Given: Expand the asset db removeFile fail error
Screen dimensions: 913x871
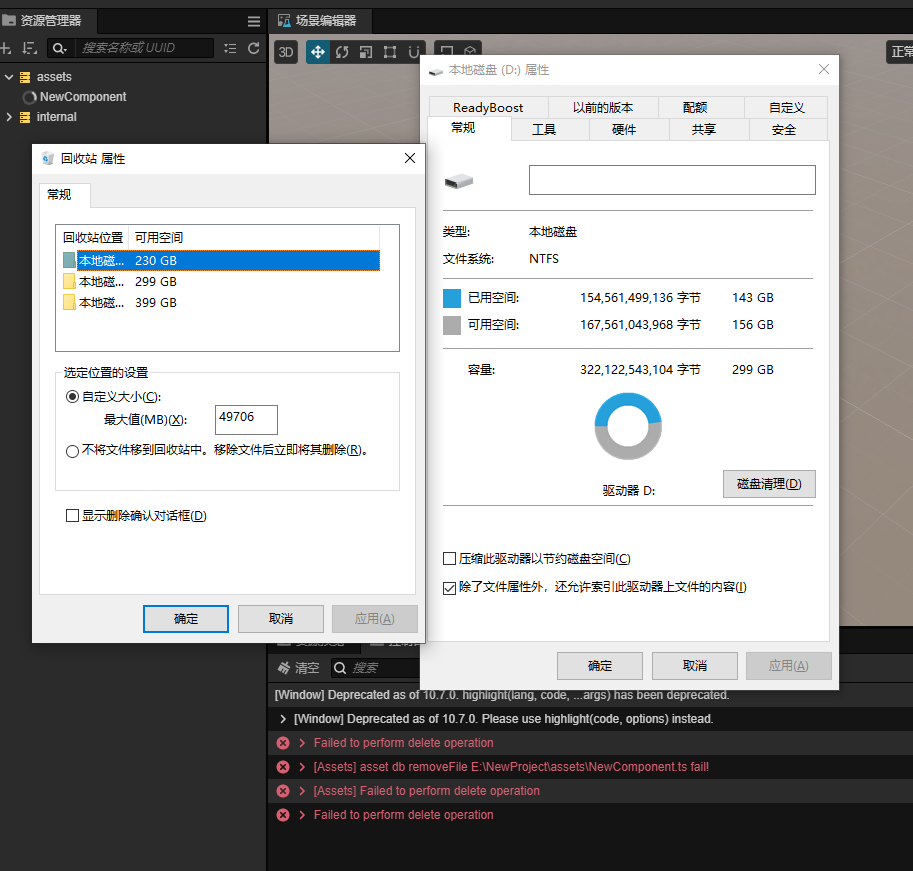Looking at the screenshot, I should point(302,767).
